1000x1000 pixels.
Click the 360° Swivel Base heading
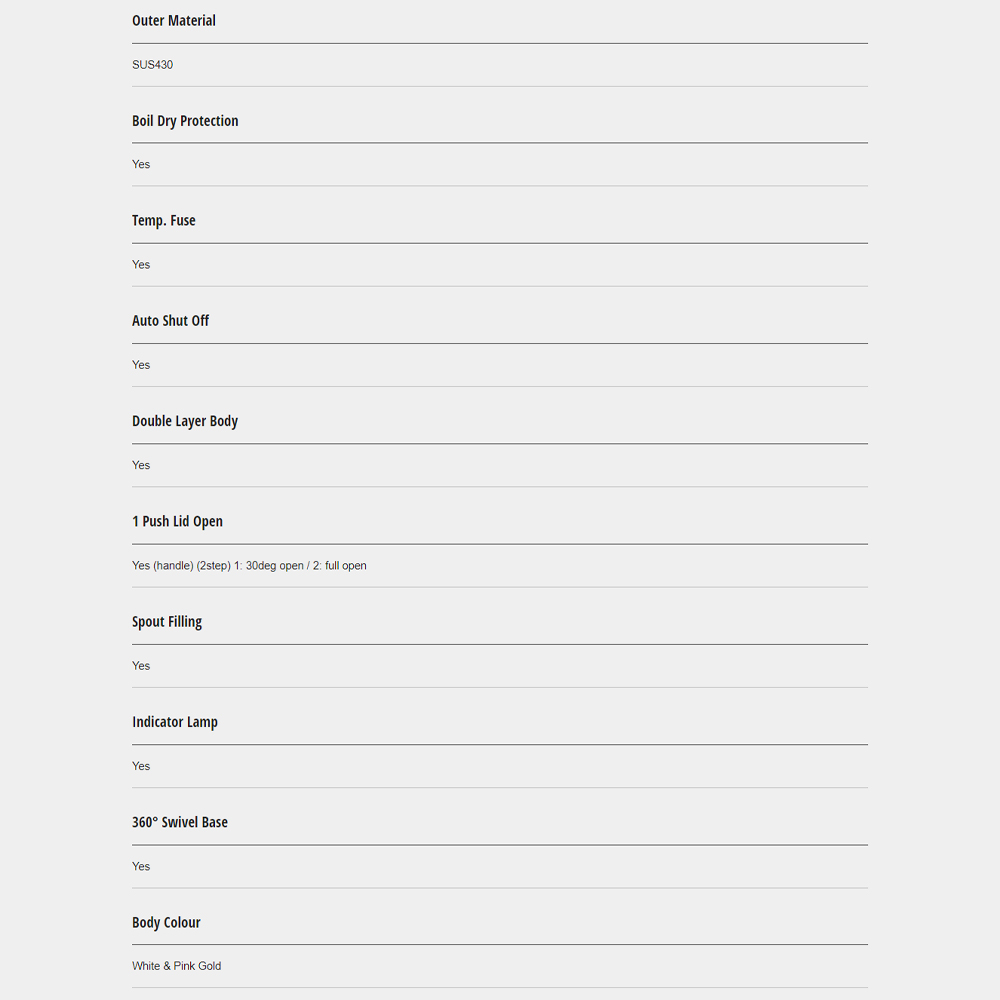tap(180, 822)
